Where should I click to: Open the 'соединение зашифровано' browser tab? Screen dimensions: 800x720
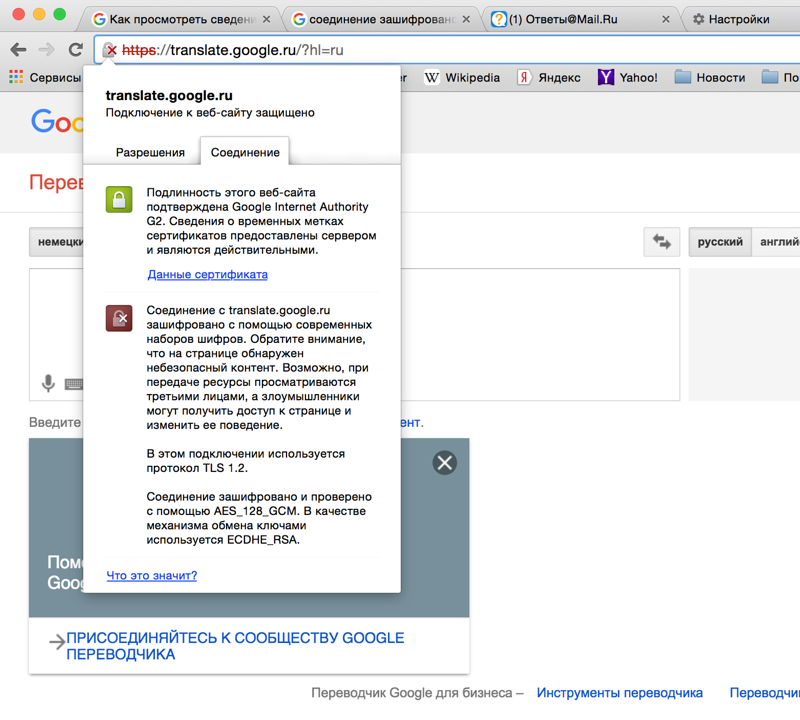pyautogui.click(x=382, y=19)
